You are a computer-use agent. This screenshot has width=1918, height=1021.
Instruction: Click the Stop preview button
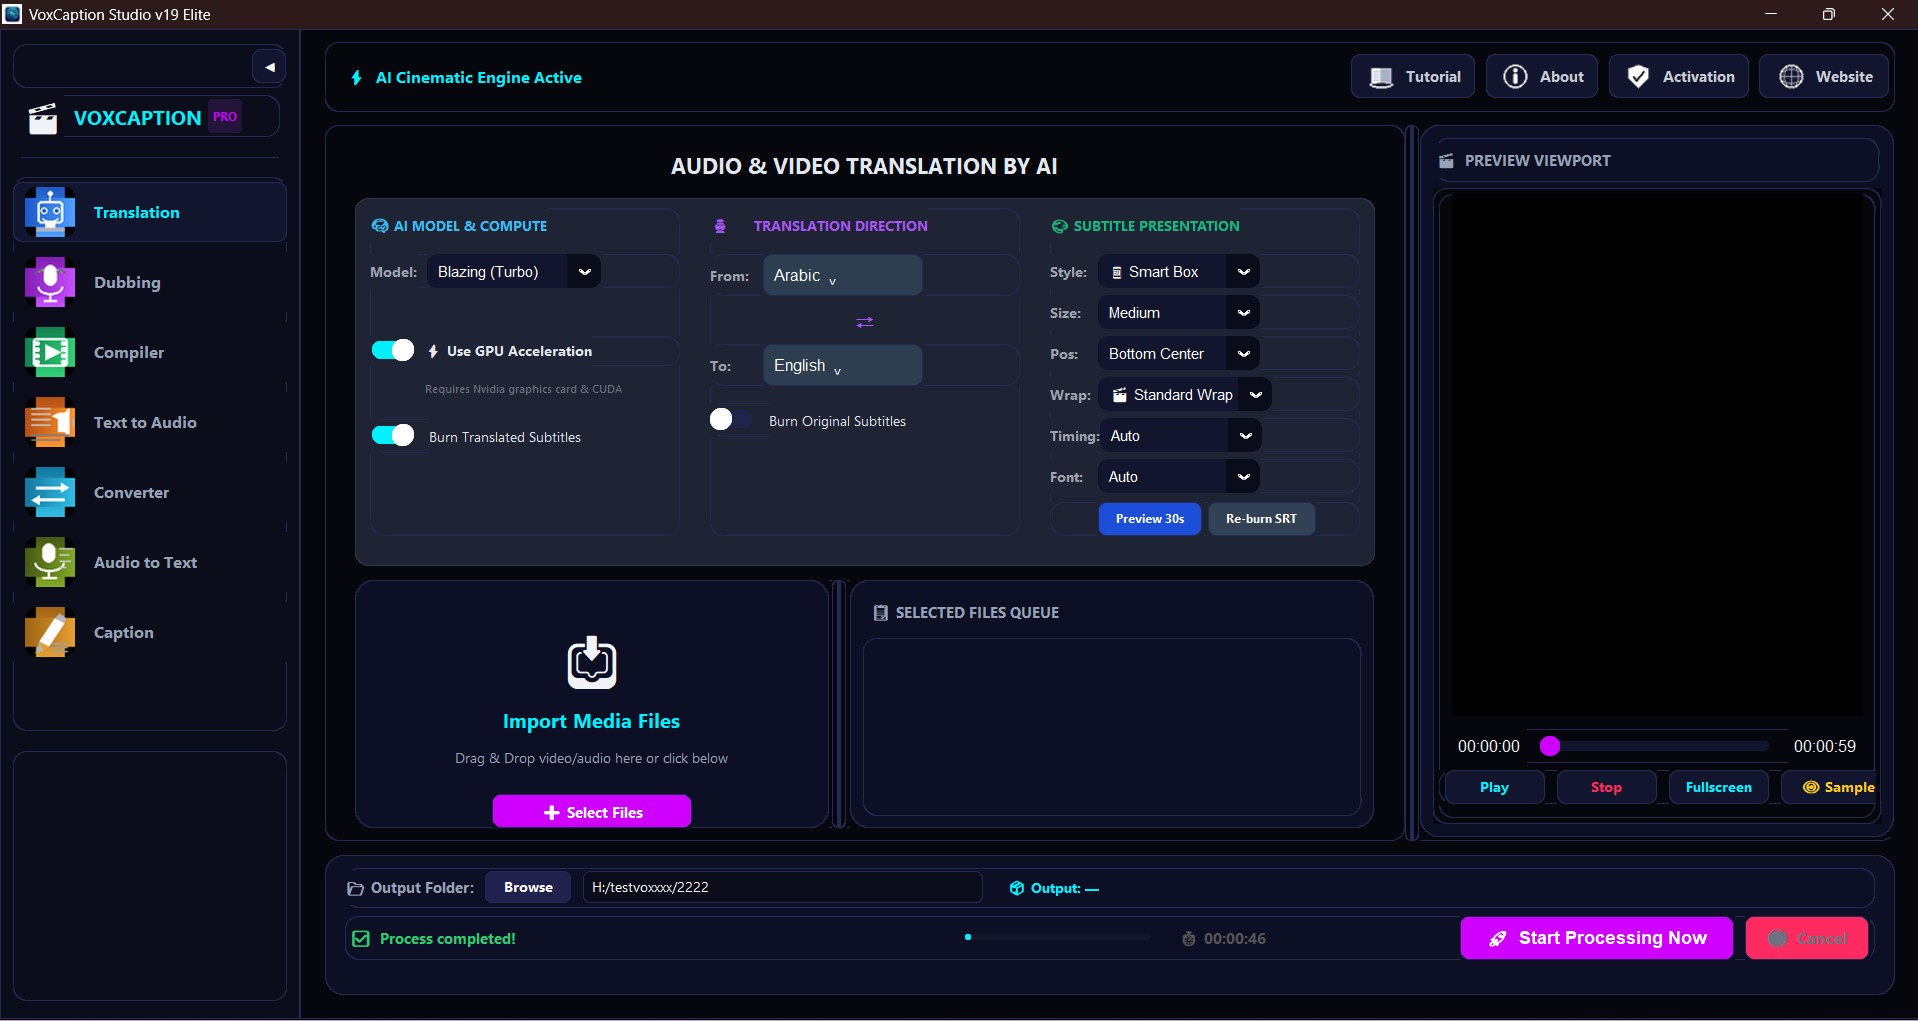pos(1606,788)
